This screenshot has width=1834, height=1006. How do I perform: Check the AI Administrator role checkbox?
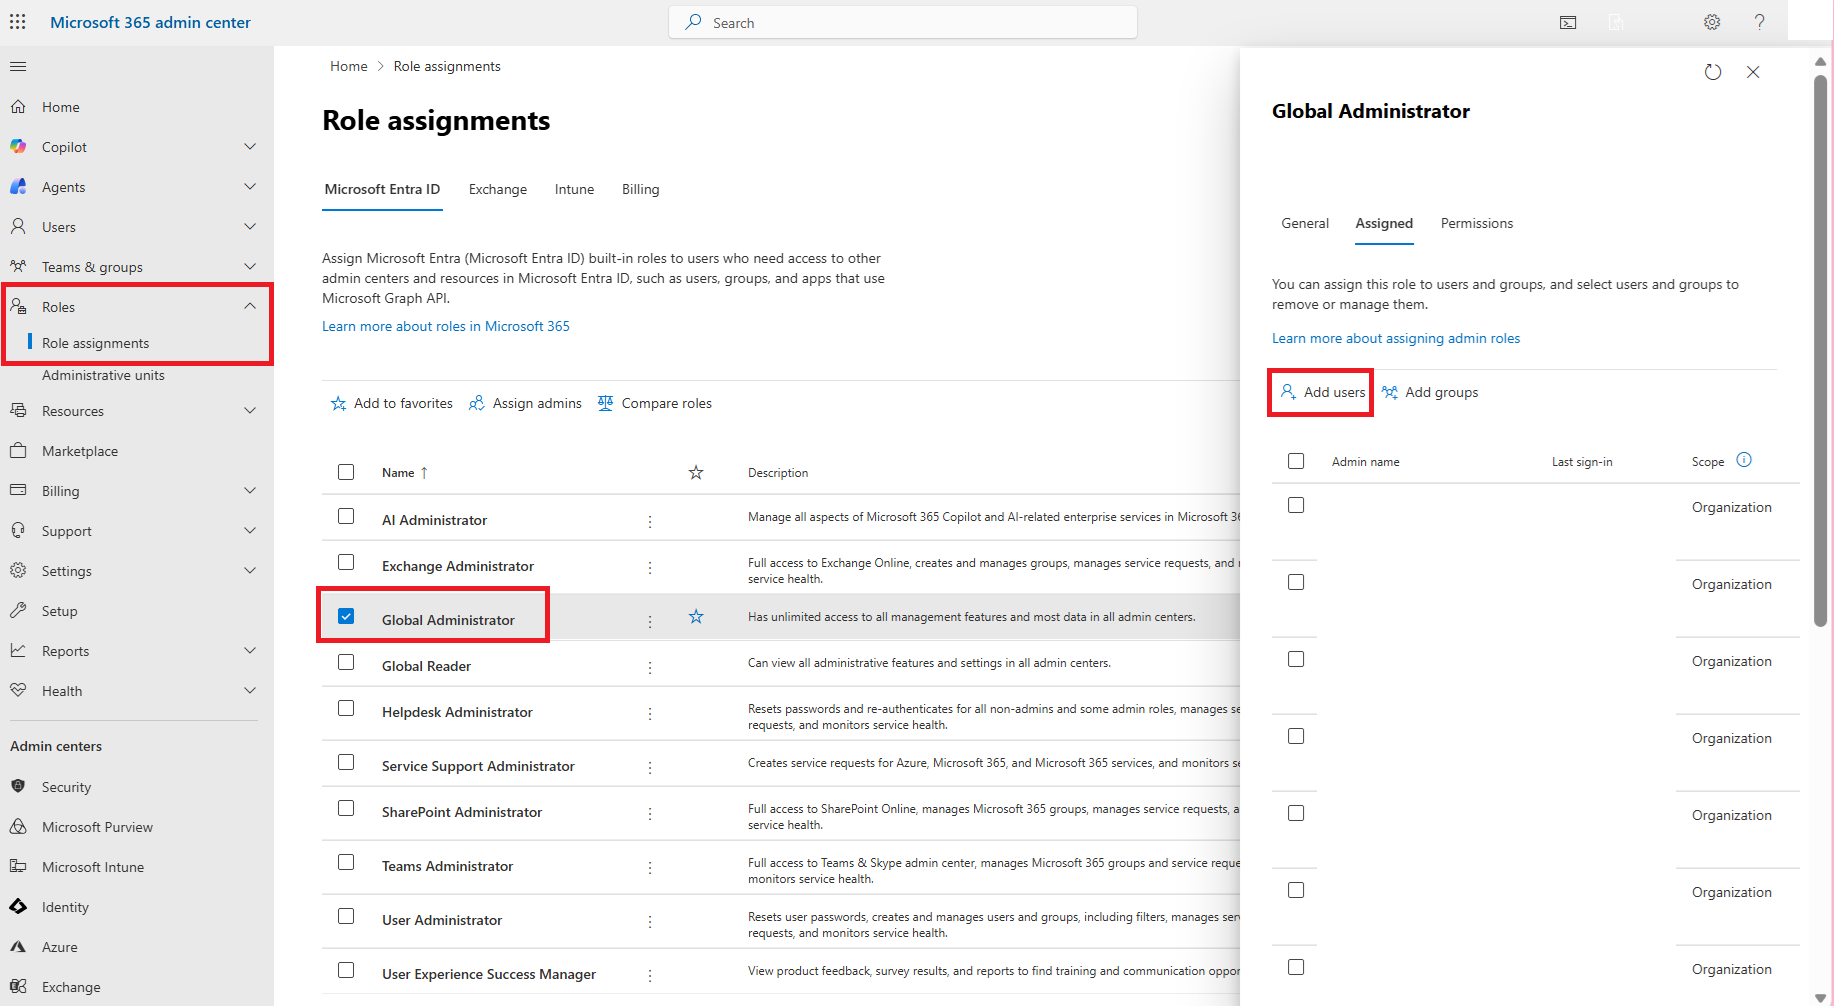tap(346, 516)
